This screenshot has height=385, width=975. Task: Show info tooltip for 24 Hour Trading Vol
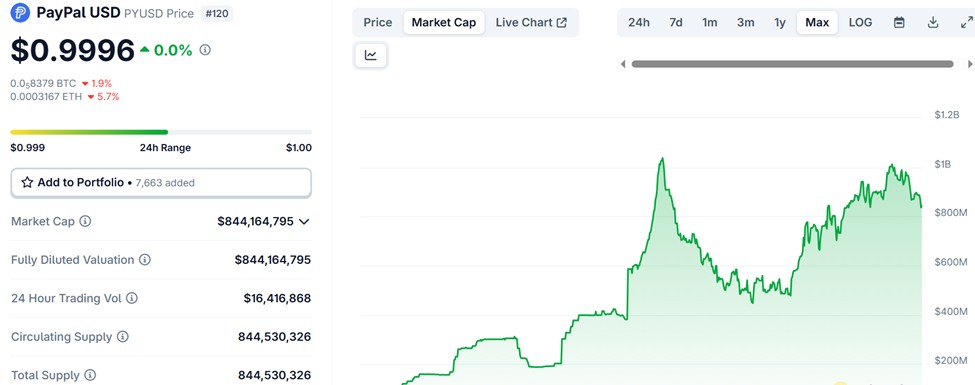pos(131,298)
